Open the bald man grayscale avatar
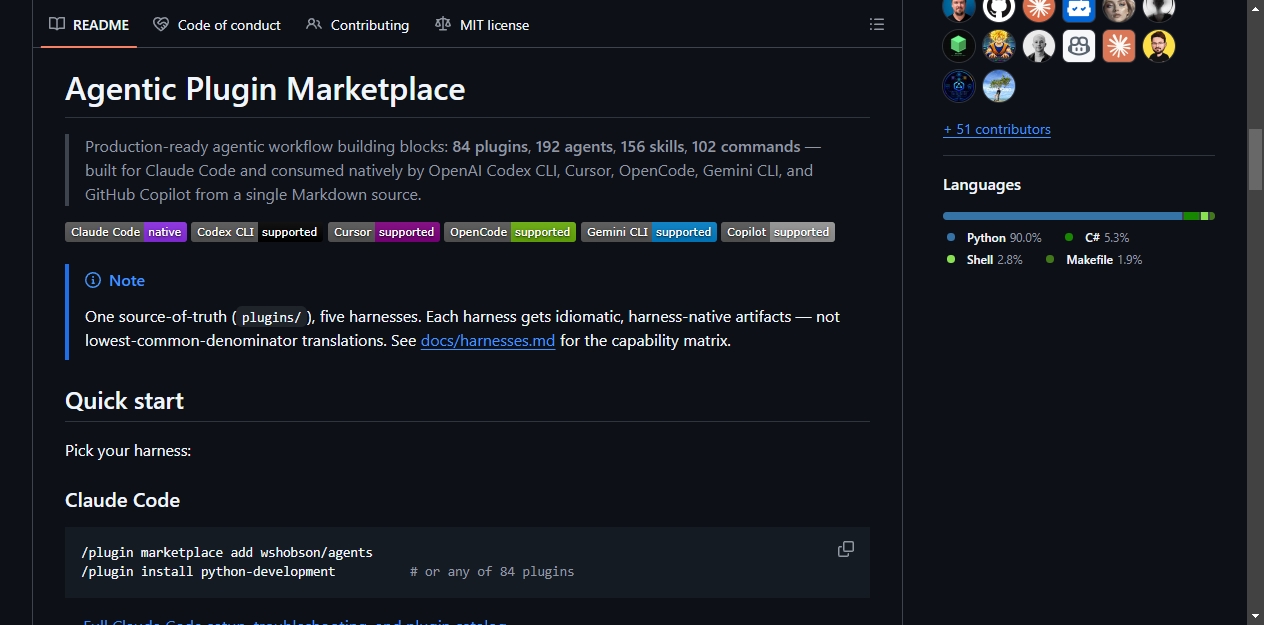The width and height of the screenshot is (1264, 625). (x=1039, y=46)
